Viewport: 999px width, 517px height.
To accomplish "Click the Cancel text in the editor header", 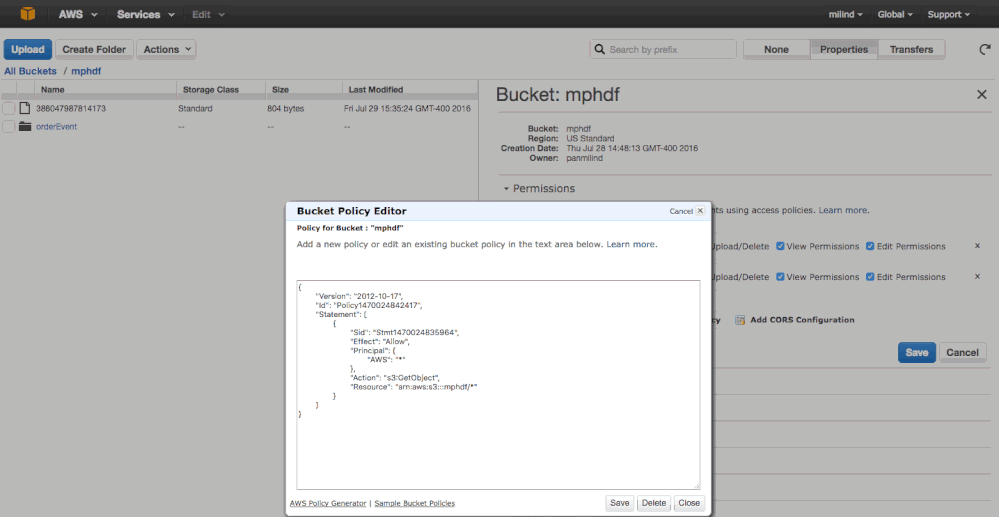I will coord(680,211).
